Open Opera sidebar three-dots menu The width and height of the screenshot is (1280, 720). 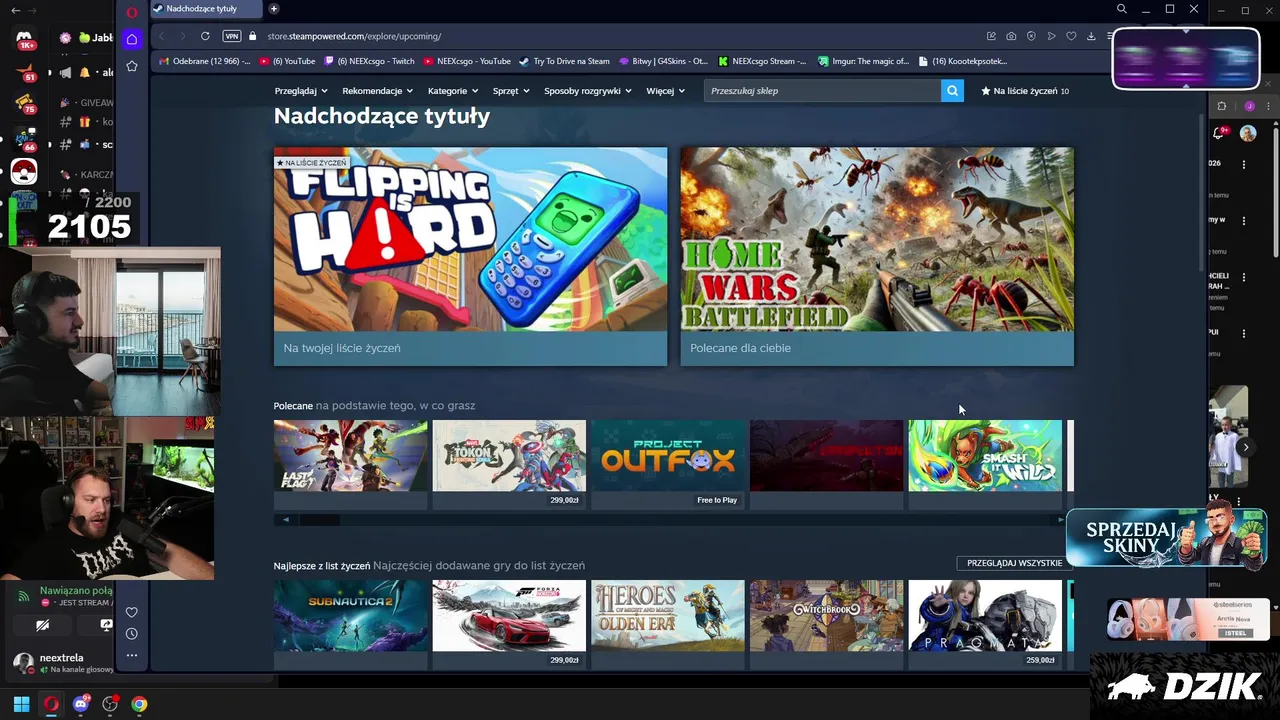tap(131, 656)
